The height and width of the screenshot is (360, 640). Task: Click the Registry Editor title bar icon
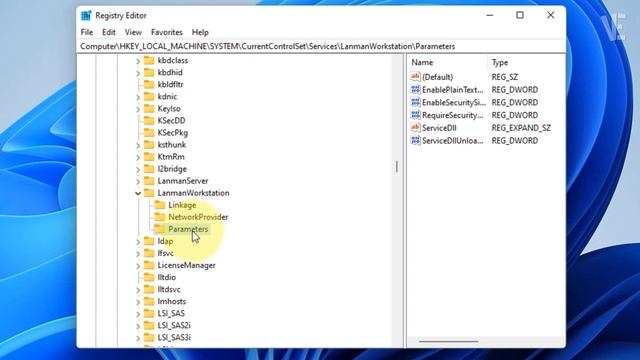(x=86, y=16)
